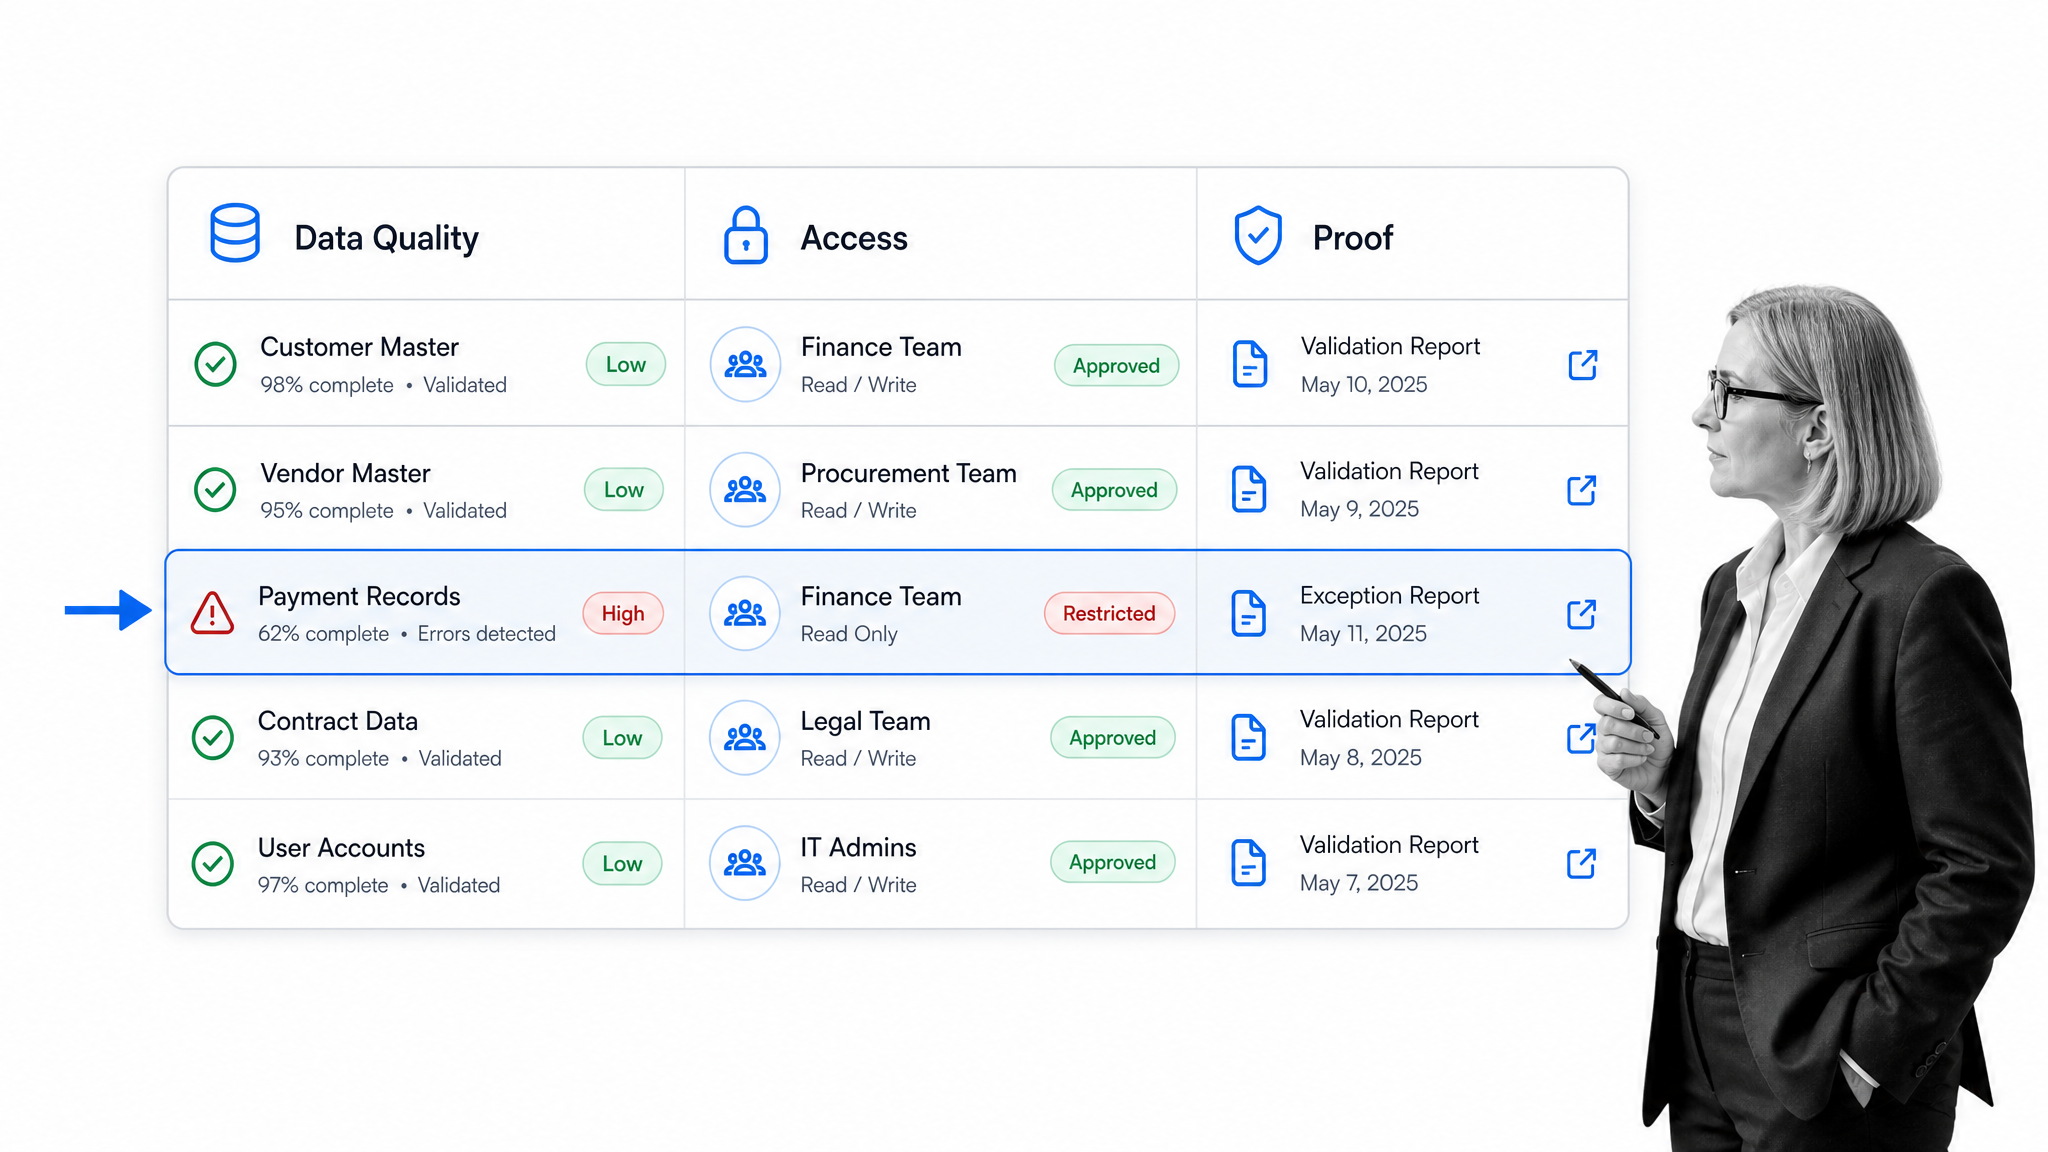Click the document icon for May 9, 2025 report

(x=1249, y=489)
